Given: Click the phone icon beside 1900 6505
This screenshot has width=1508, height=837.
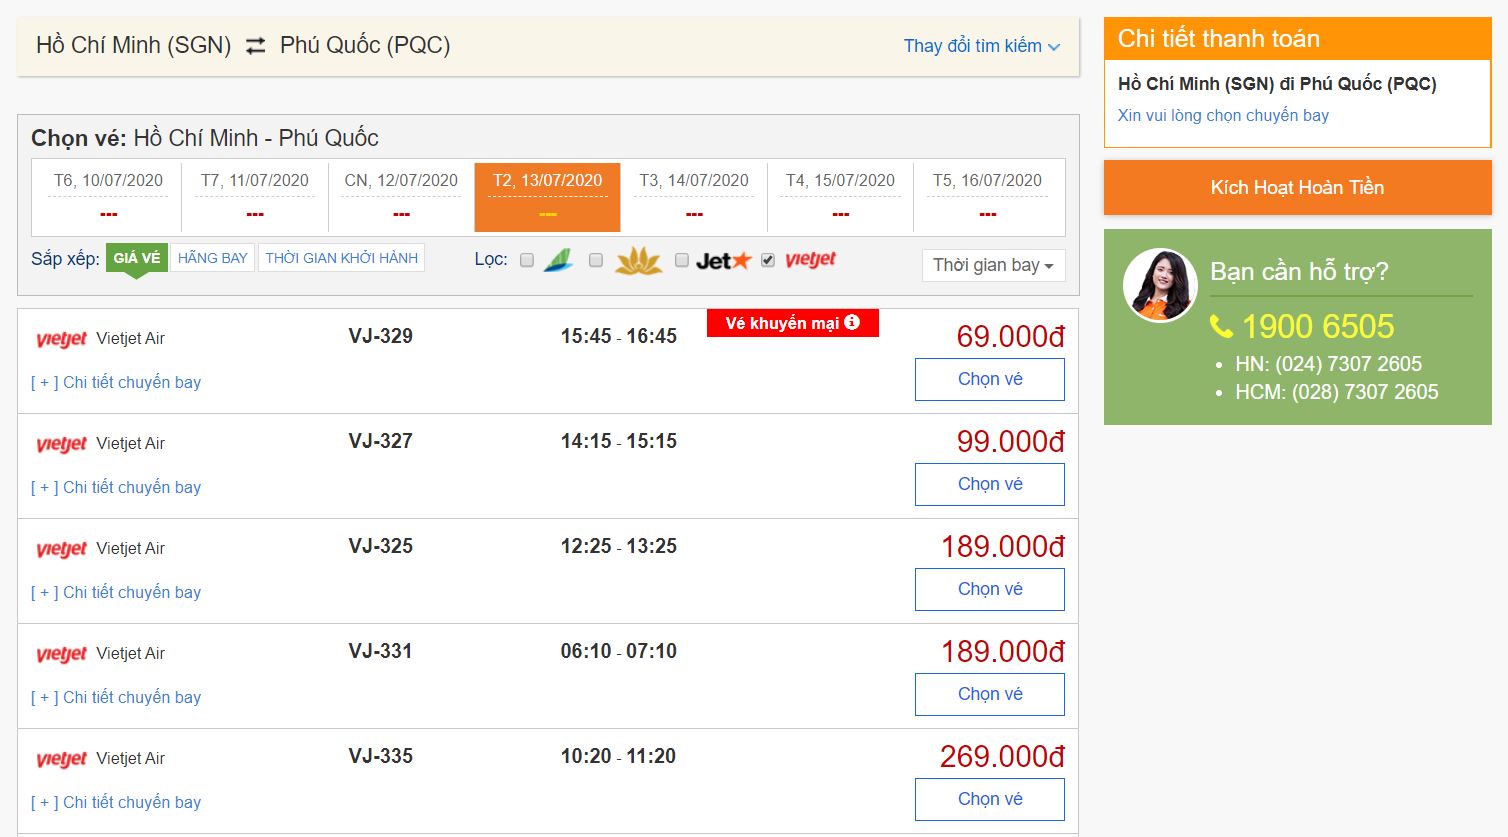Looking at the screenshot, I should [1221, 326].
